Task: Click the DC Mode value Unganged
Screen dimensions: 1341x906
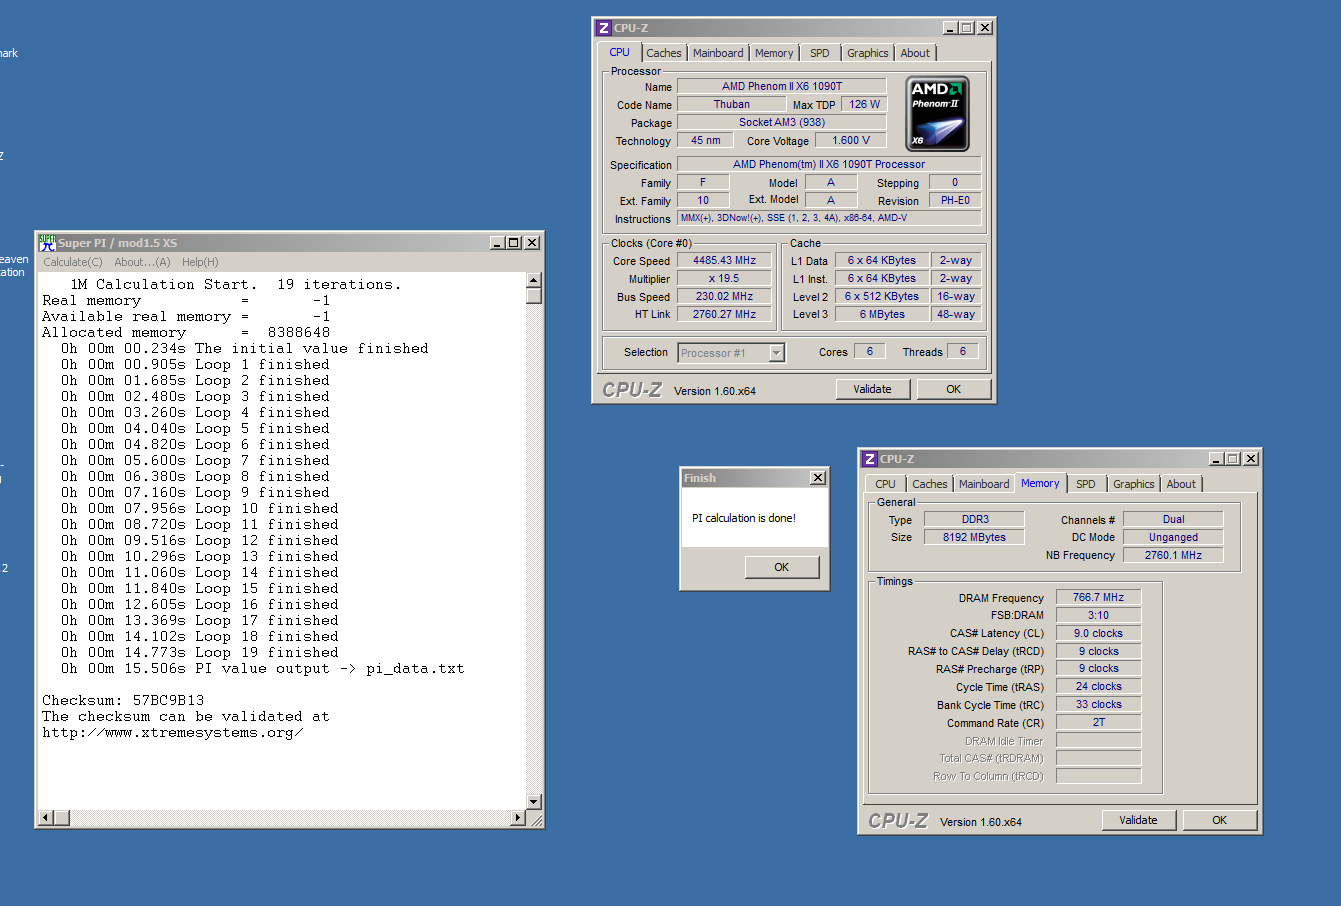Action: 1173,537
